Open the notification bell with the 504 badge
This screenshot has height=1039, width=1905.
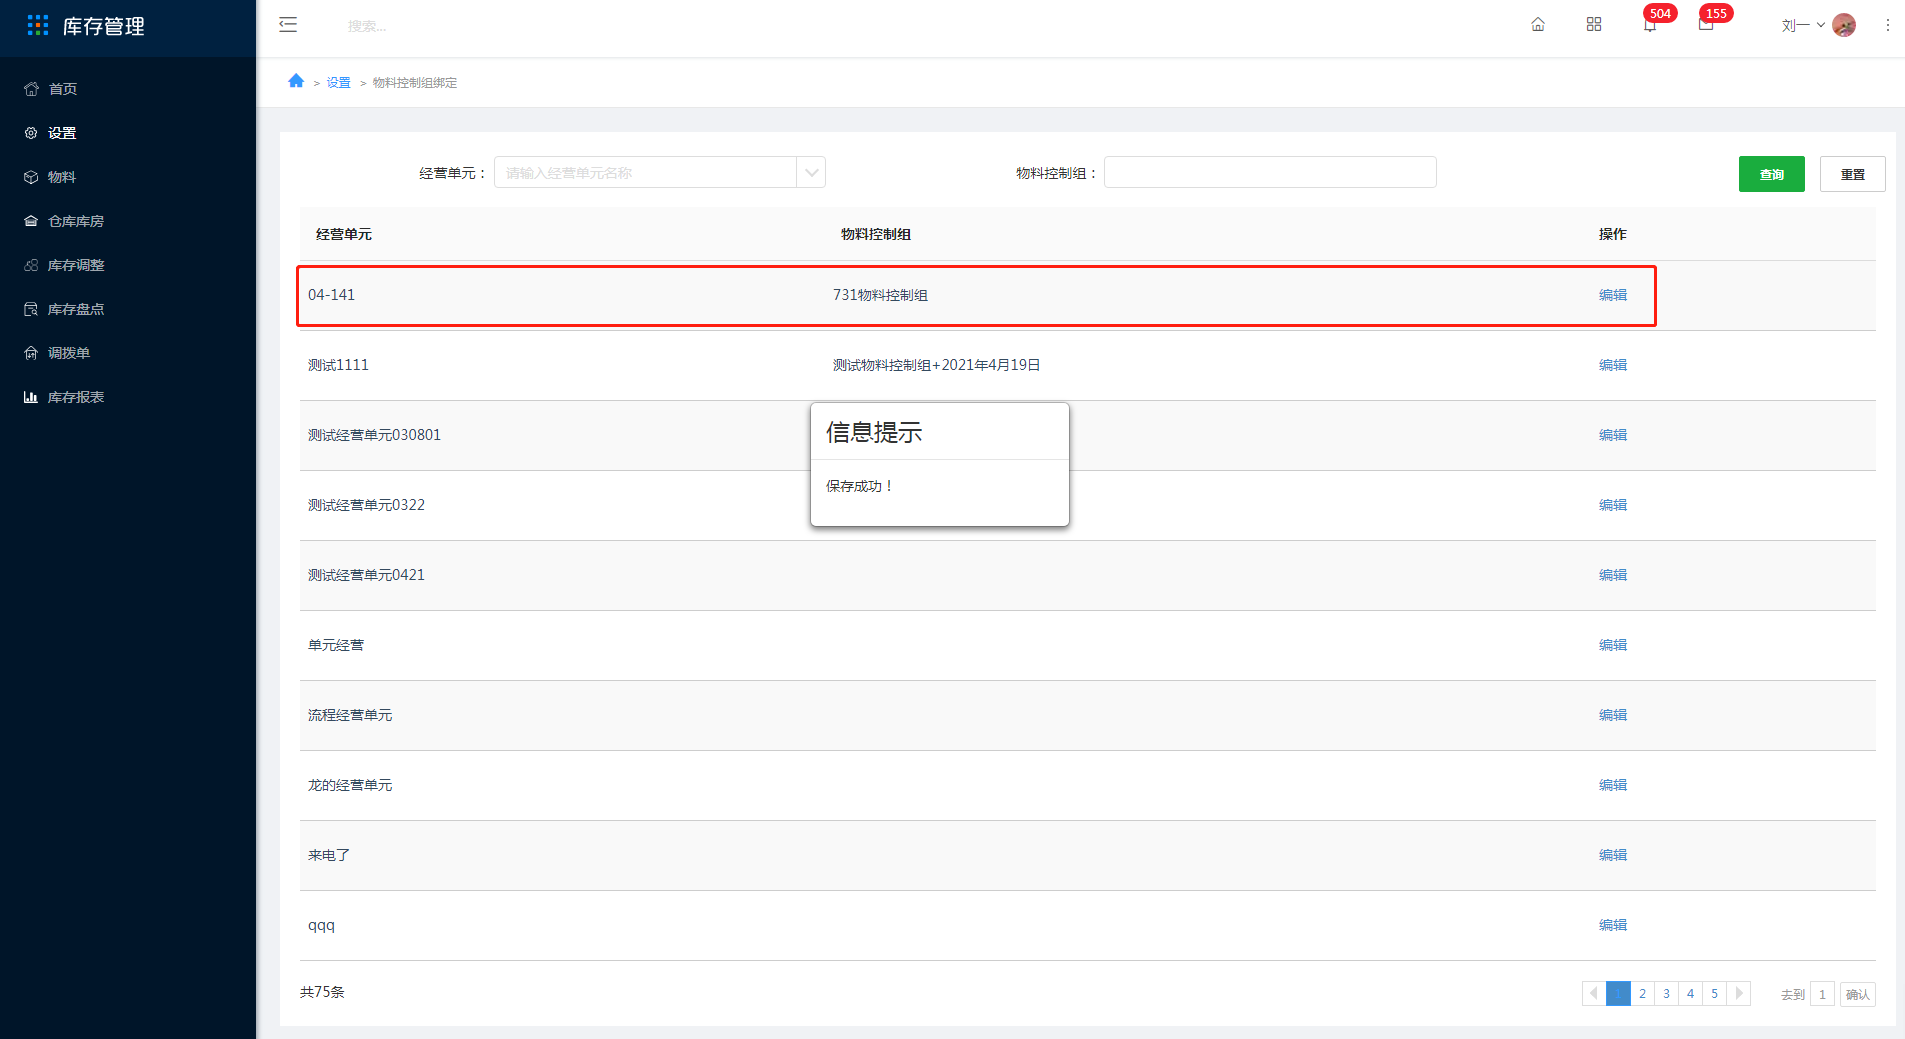pyautogui.click(x=1650, y=25)
